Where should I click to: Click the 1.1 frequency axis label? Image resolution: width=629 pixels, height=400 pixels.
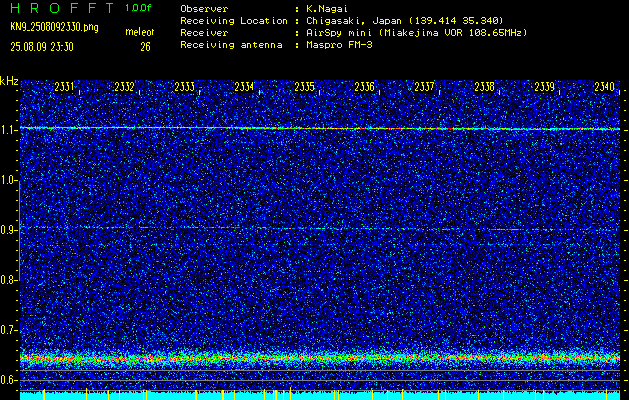click(x=8, y=130)
